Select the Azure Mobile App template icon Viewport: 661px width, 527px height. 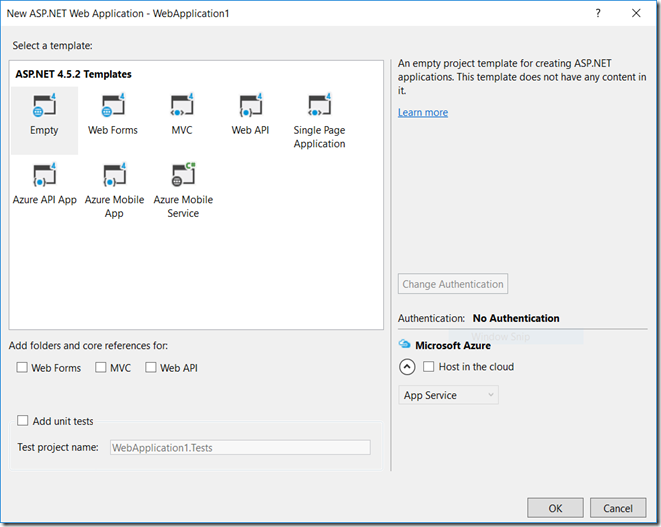click(114, 175)
